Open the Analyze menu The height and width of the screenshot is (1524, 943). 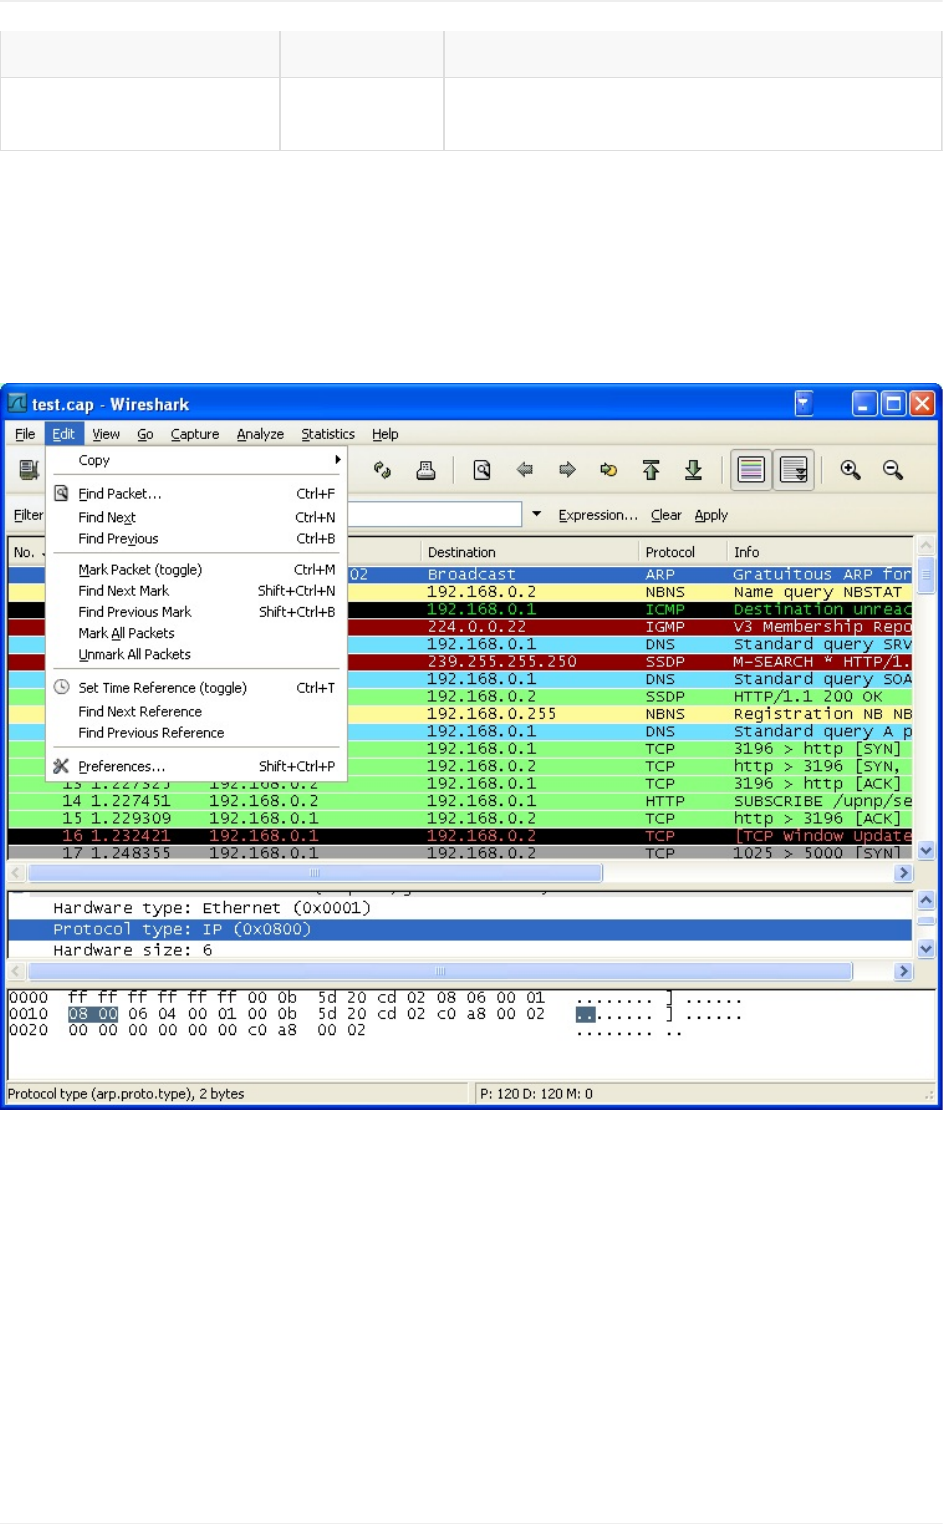pyautogui.click(x=260, y=434)
